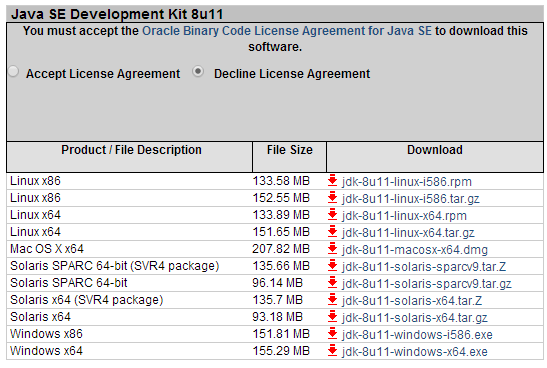The image size is (547, 368).
Task: Download jdk-8u11-macosx-x64.dmg file link
Action: [415, 250]
